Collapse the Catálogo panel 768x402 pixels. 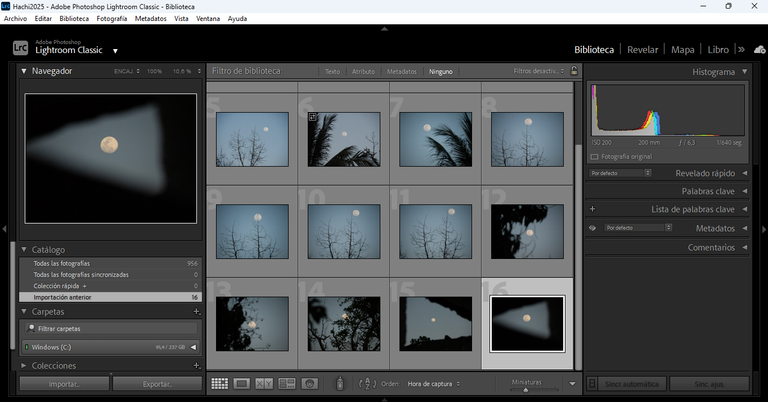click(24, 250)
